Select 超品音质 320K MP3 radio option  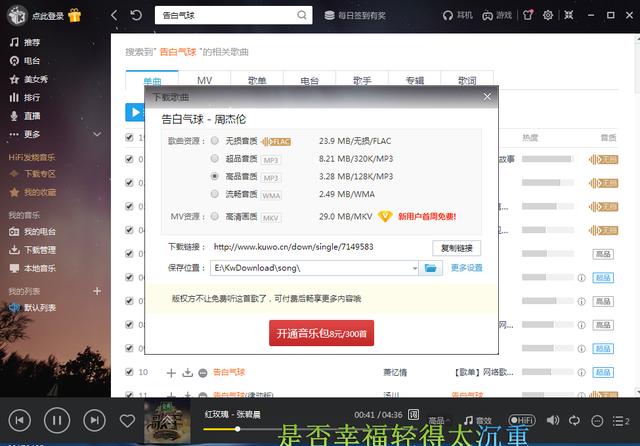pos(215,158)
